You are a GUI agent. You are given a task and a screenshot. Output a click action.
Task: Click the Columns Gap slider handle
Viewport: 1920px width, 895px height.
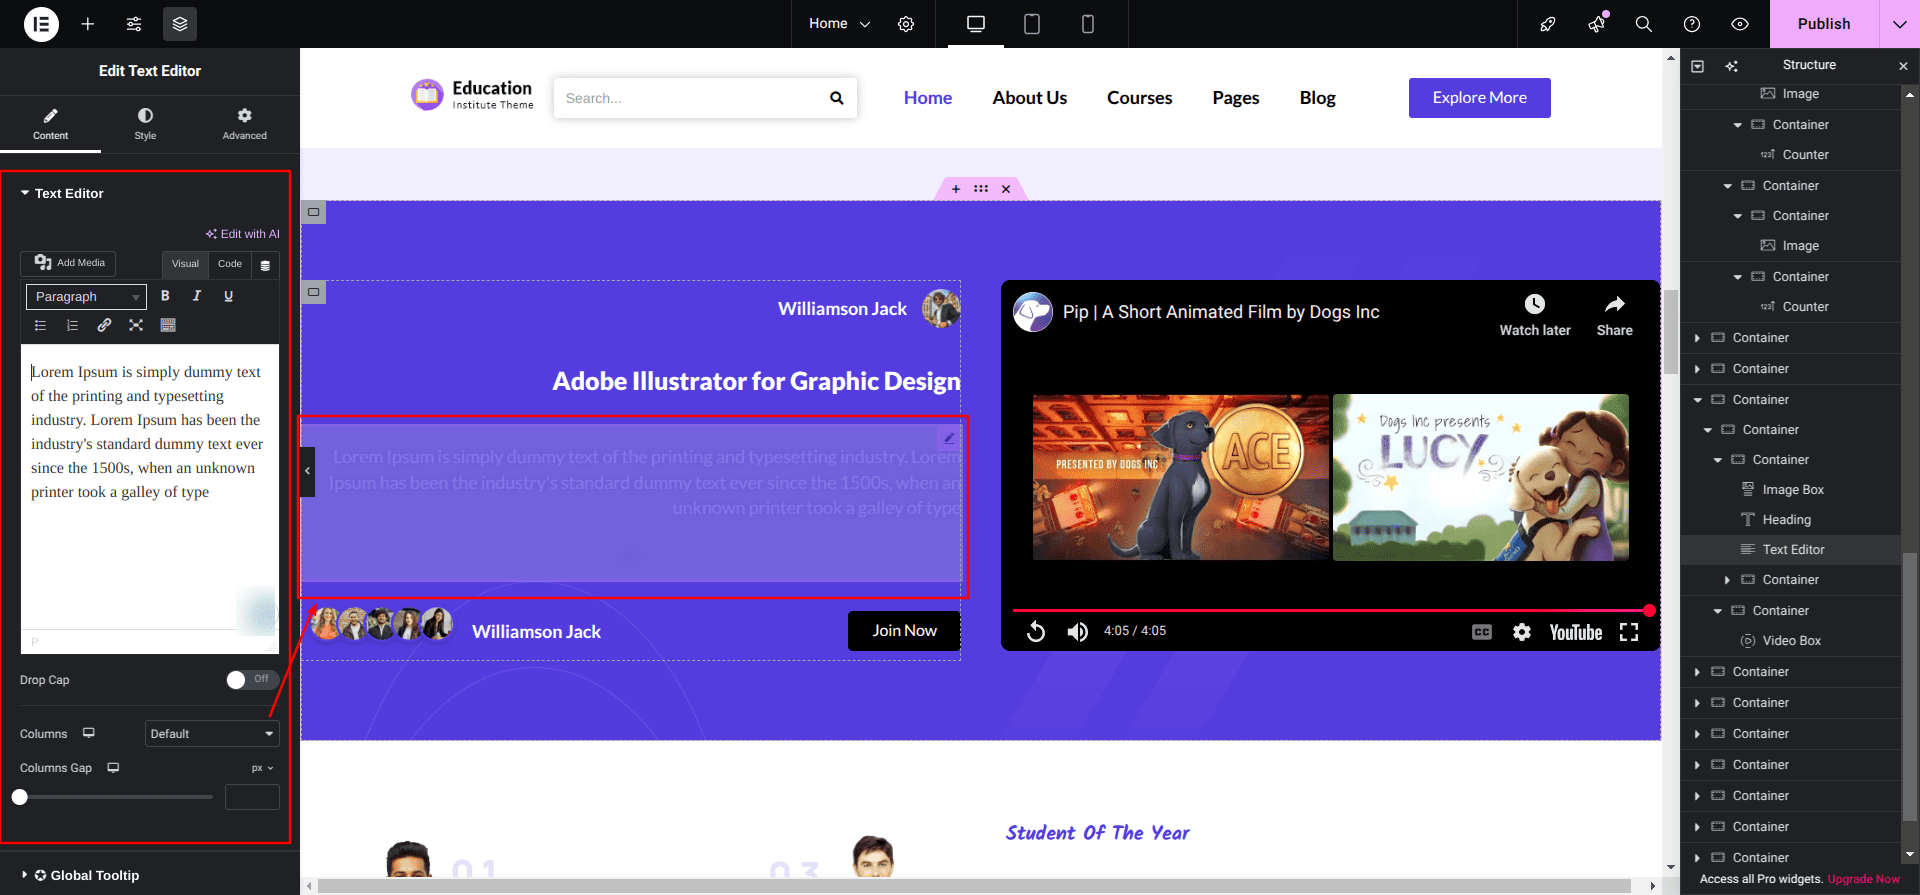20,797
